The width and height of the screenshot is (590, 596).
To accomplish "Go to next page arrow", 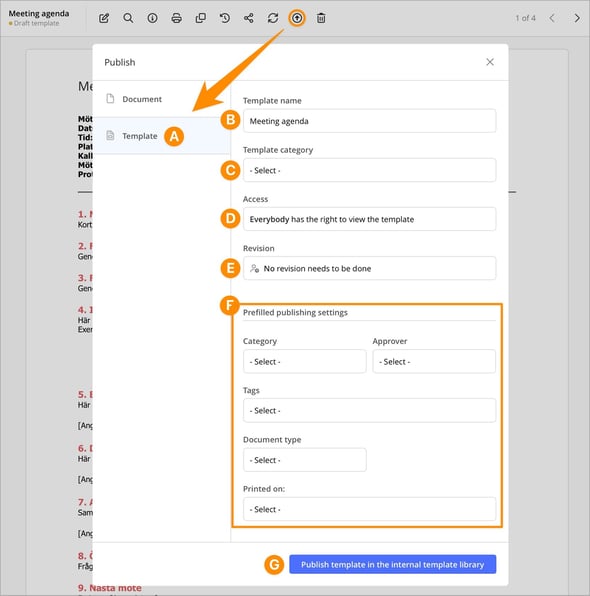I will point(577,18).
